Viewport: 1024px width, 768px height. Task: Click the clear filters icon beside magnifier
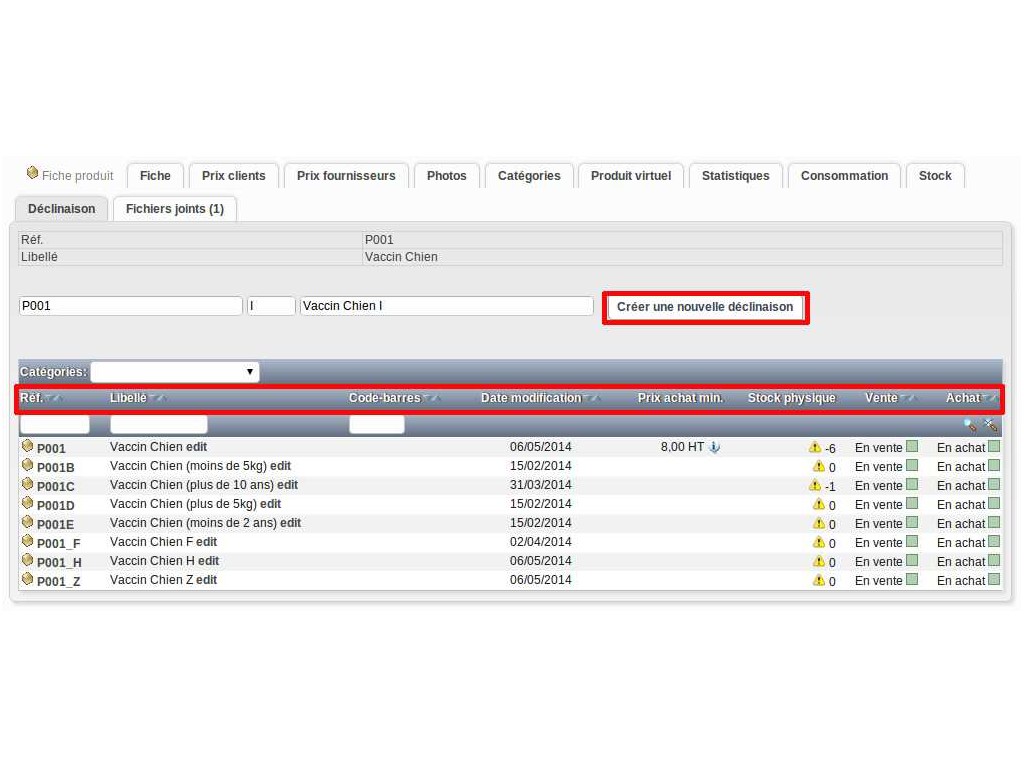990,425
